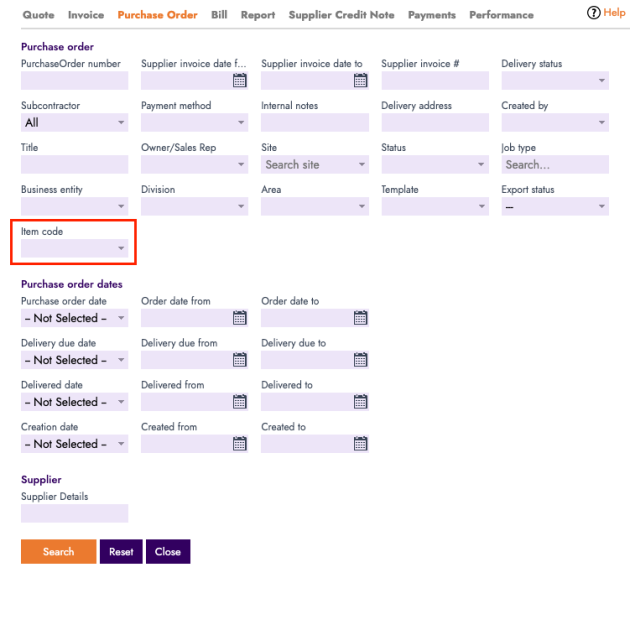Viewport: 630px width, 630px height.
Task: Expand the Export status dropdown
Action: (x=555, y=207)
